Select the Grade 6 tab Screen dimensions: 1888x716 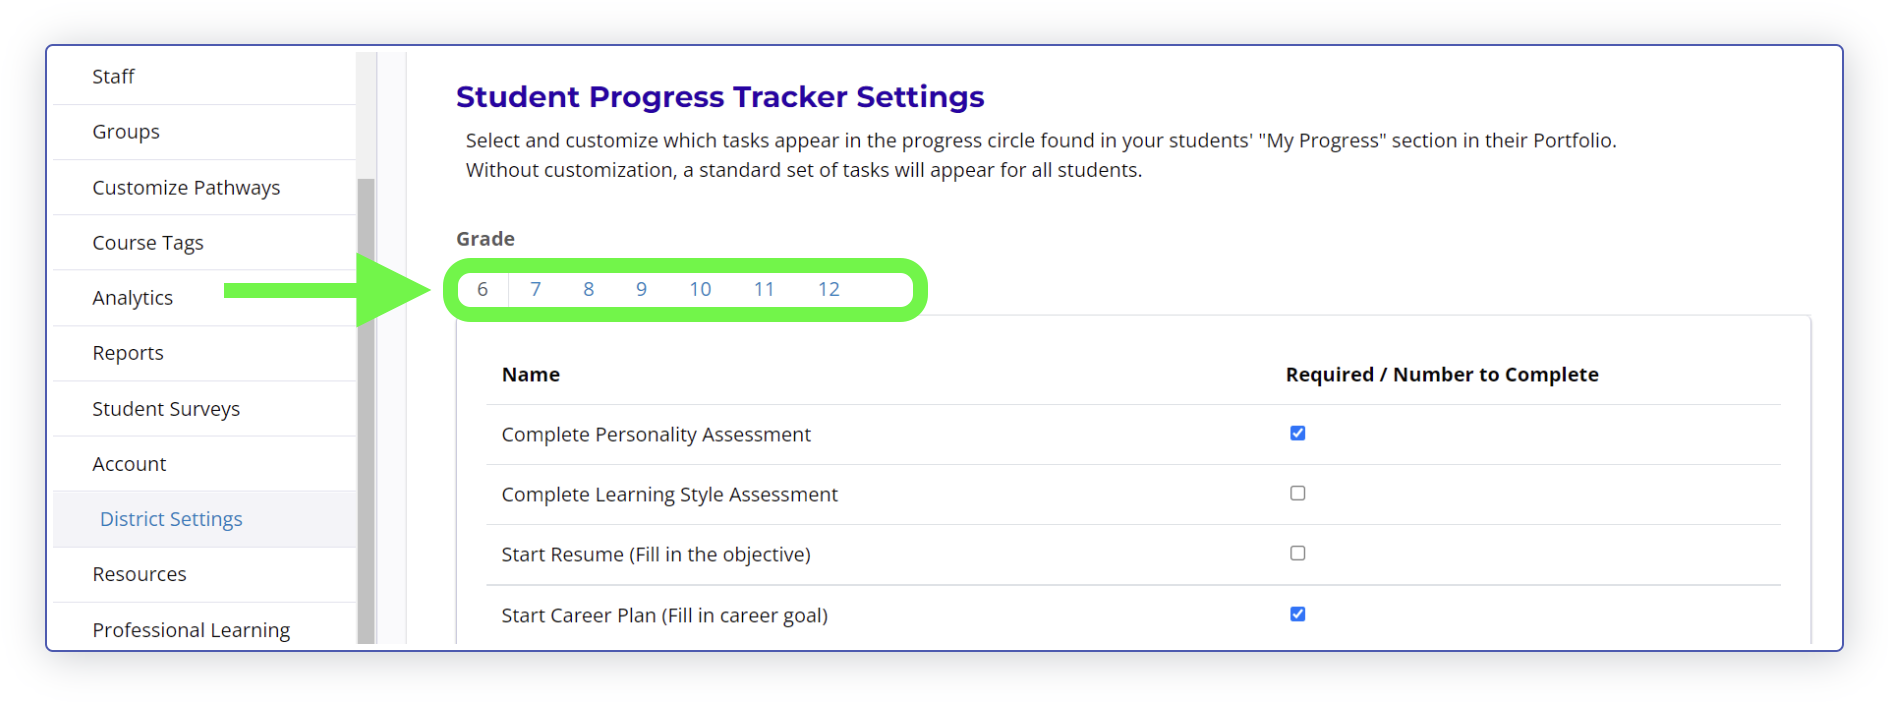pyautogui.click(x=482, y=290)
